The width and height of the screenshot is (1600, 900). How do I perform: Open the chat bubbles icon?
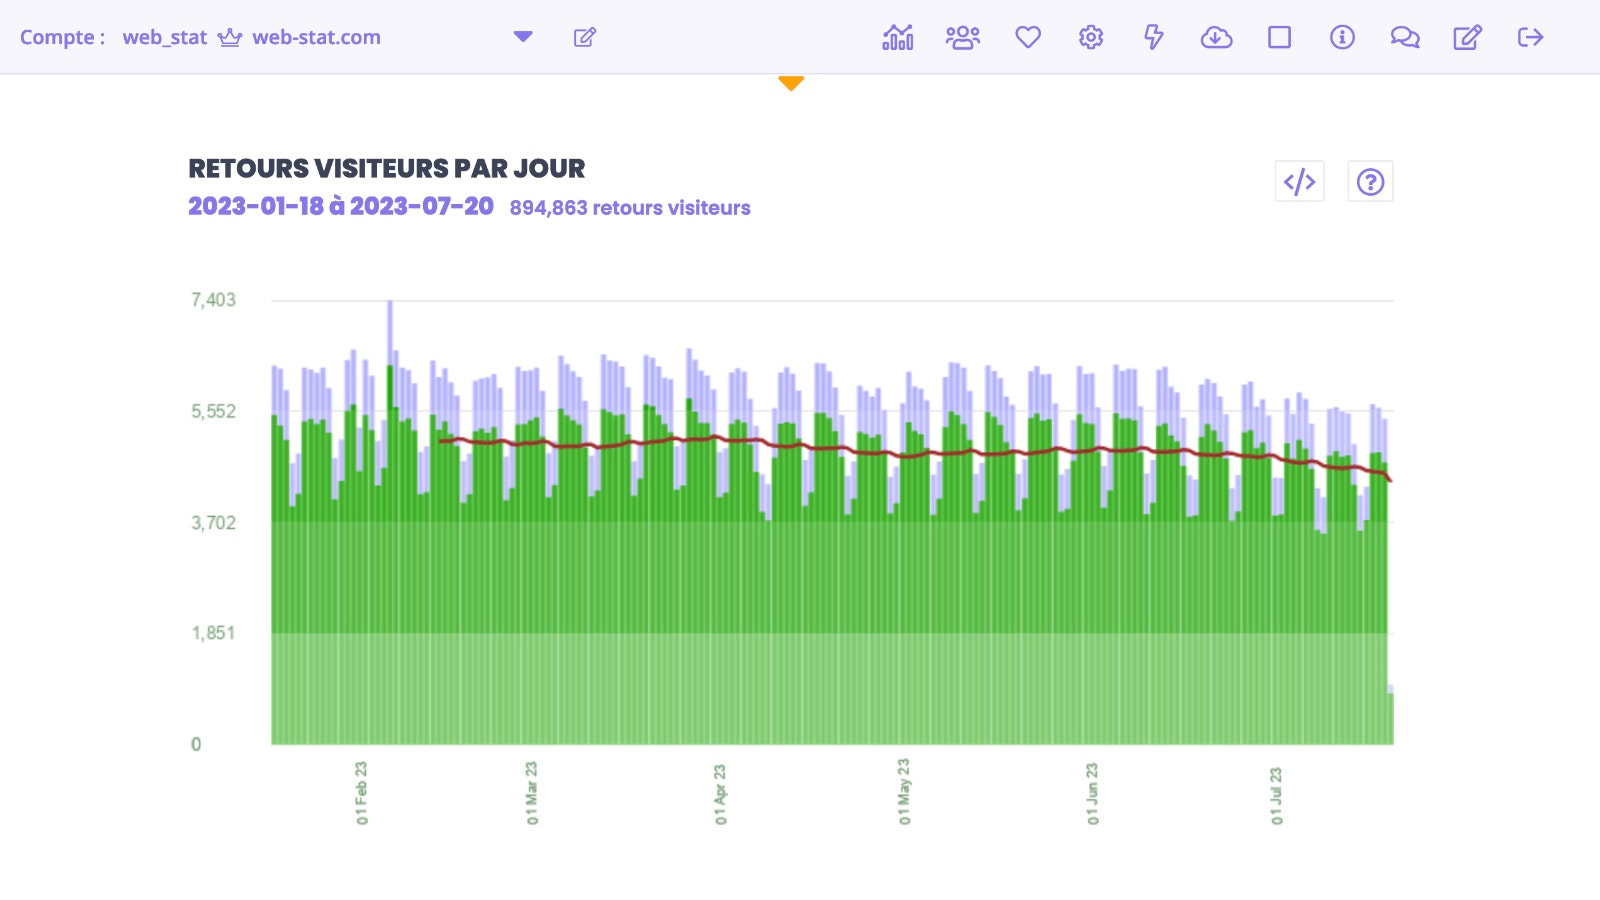1405,37
